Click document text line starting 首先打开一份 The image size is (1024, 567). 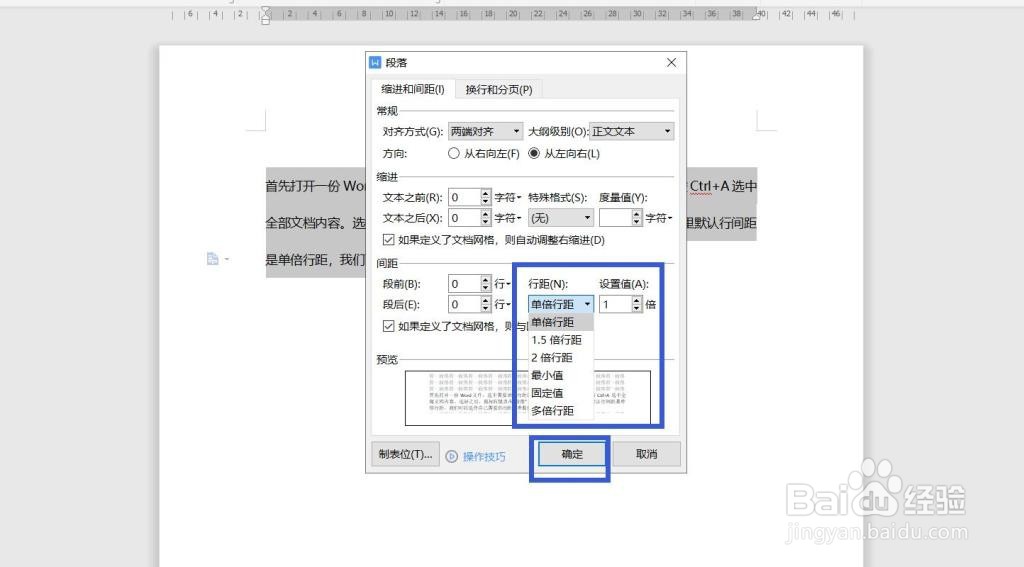pyautogui.click(x=315, y=186)
